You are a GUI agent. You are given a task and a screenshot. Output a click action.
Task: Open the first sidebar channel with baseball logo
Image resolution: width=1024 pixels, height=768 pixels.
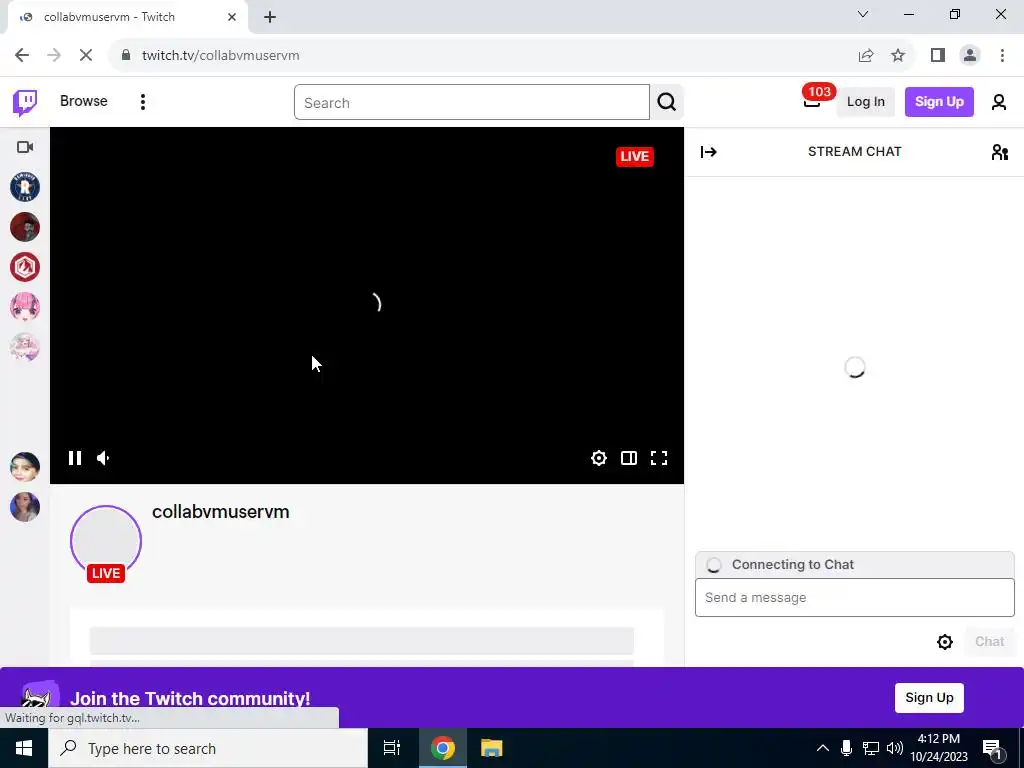tap(25, 187)
